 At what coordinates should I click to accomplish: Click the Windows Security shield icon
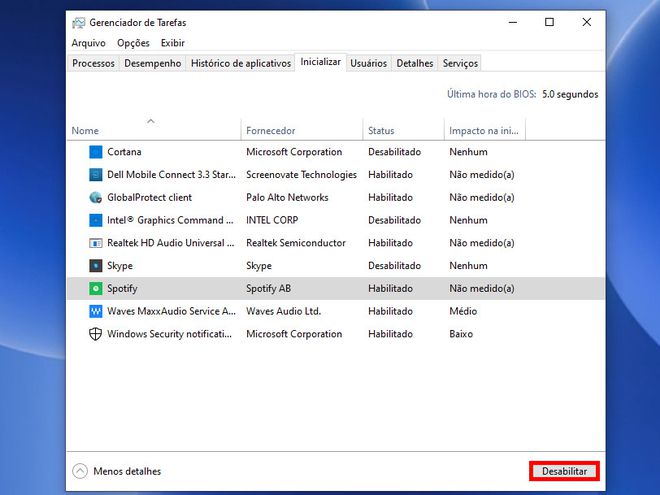coord(96,334)
